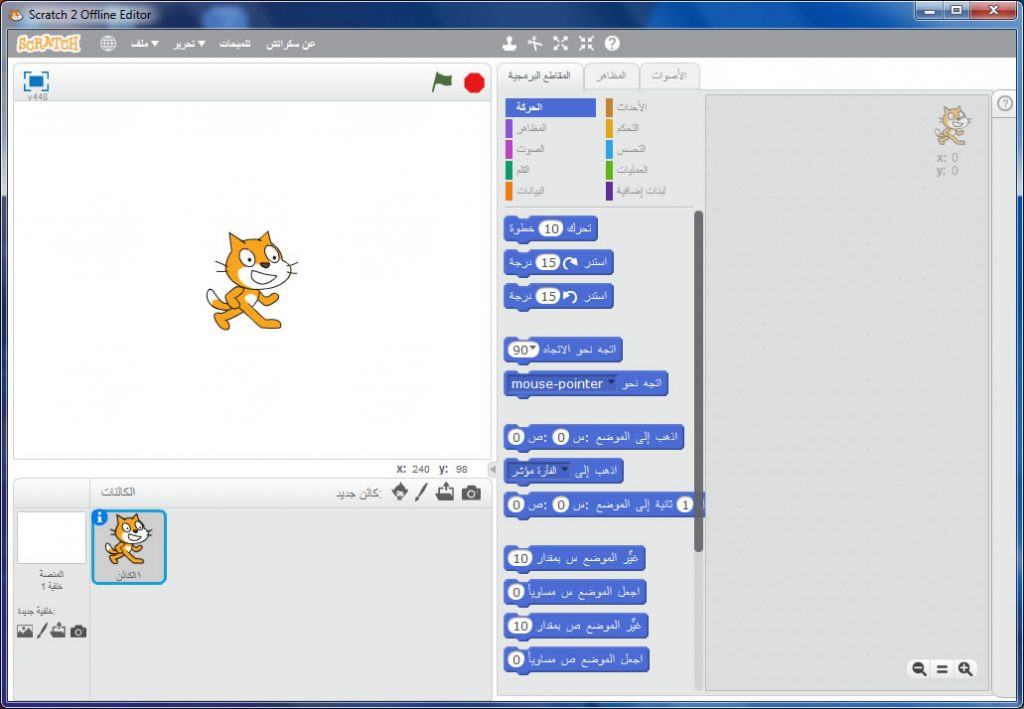Choose a new backdrop from the library

point(25,631)
